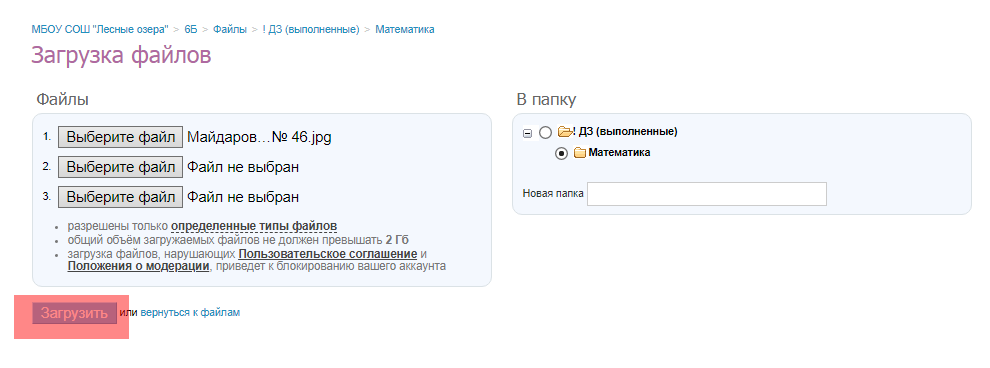The height and width of the screenshot is (368, 990).
Task: Choose file for upload slot 1
Action: (x=121, y=137)
